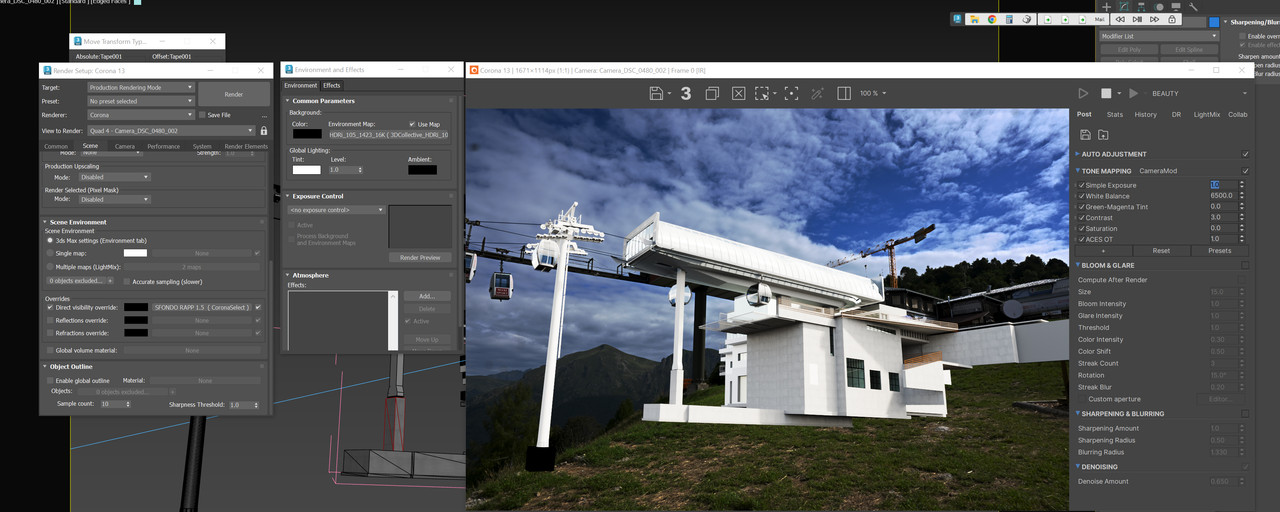Open the Display command panel tab
Image resolution: width=1280 pixels, height=512 pixels.
coord(1176,6)
